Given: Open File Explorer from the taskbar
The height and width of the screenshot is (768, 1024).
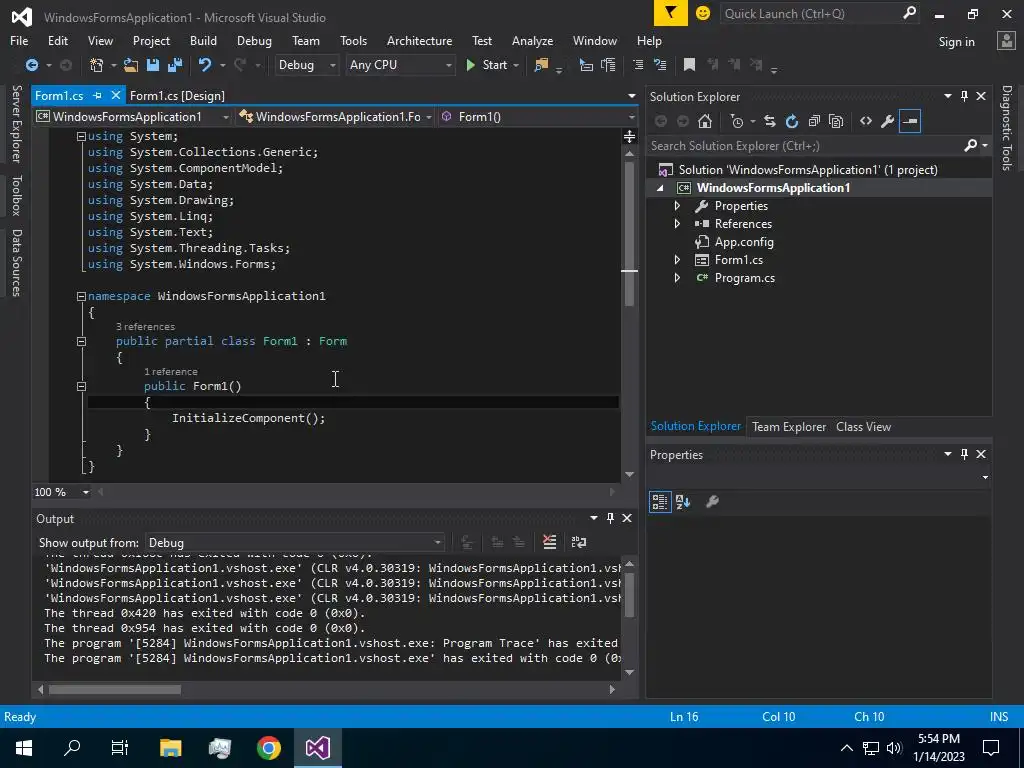Looking at the screenshot, I should coord(170,748).
